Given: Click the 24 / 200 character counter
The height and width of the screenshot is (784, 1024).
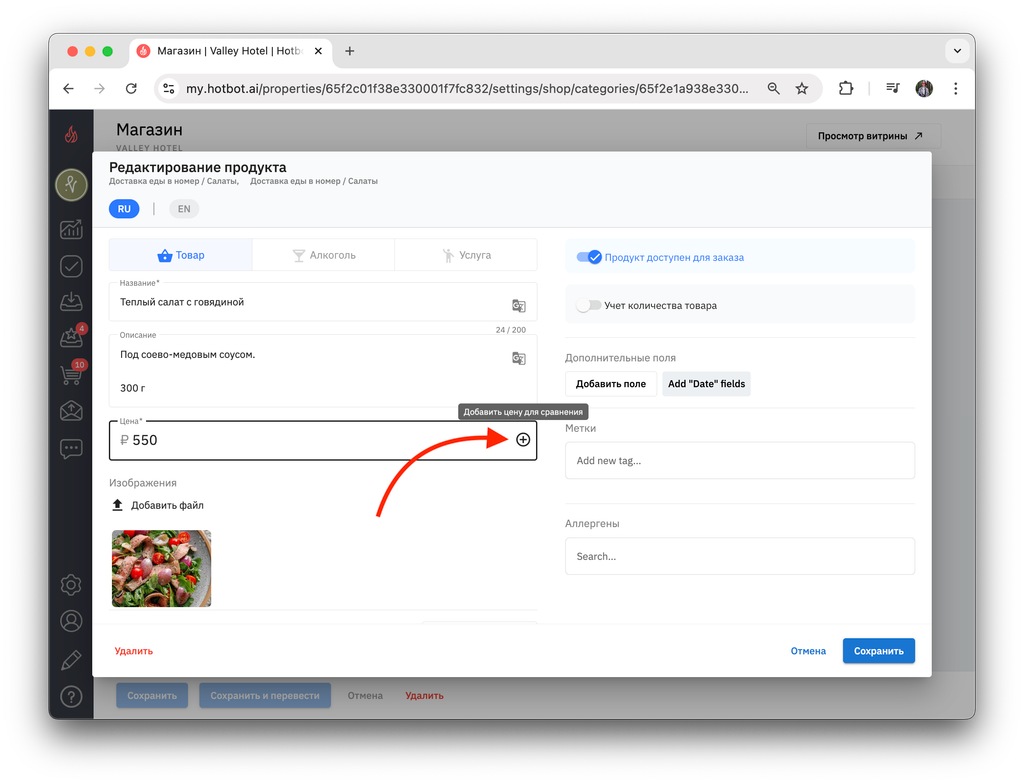Looking at the screenshot, I should (511, 330).
